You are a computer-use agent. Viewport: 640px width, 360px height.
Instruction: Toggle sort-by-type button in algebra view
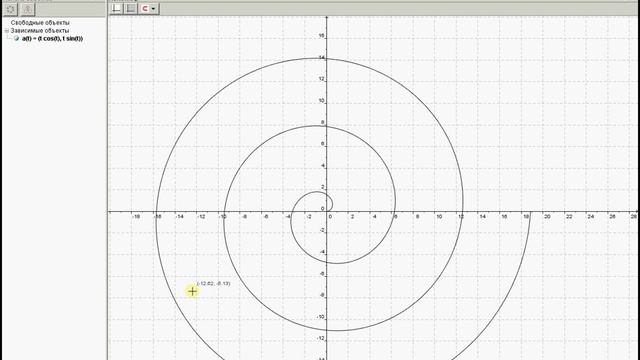[x=27, y=9]
